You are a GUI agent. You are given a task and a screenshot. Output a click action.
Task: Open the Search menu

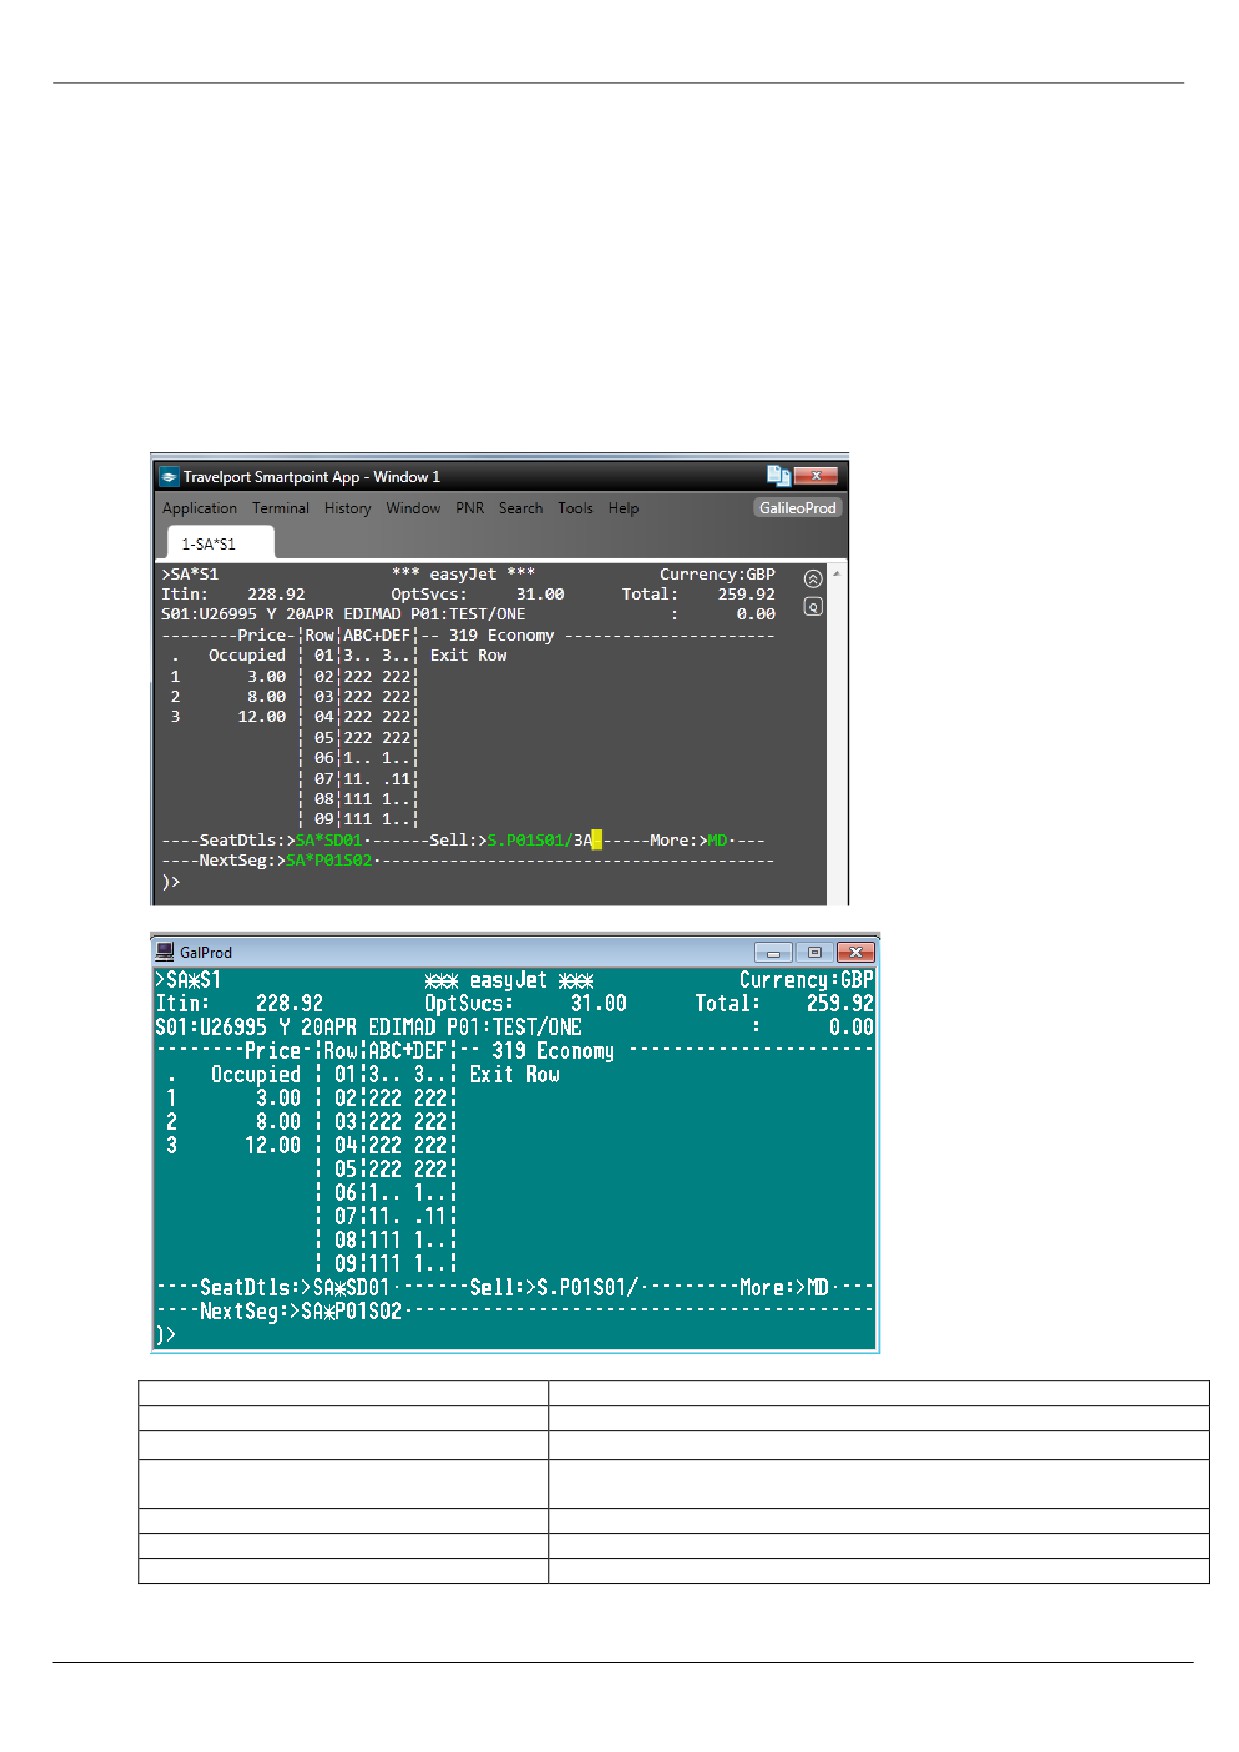pos(521,508)
